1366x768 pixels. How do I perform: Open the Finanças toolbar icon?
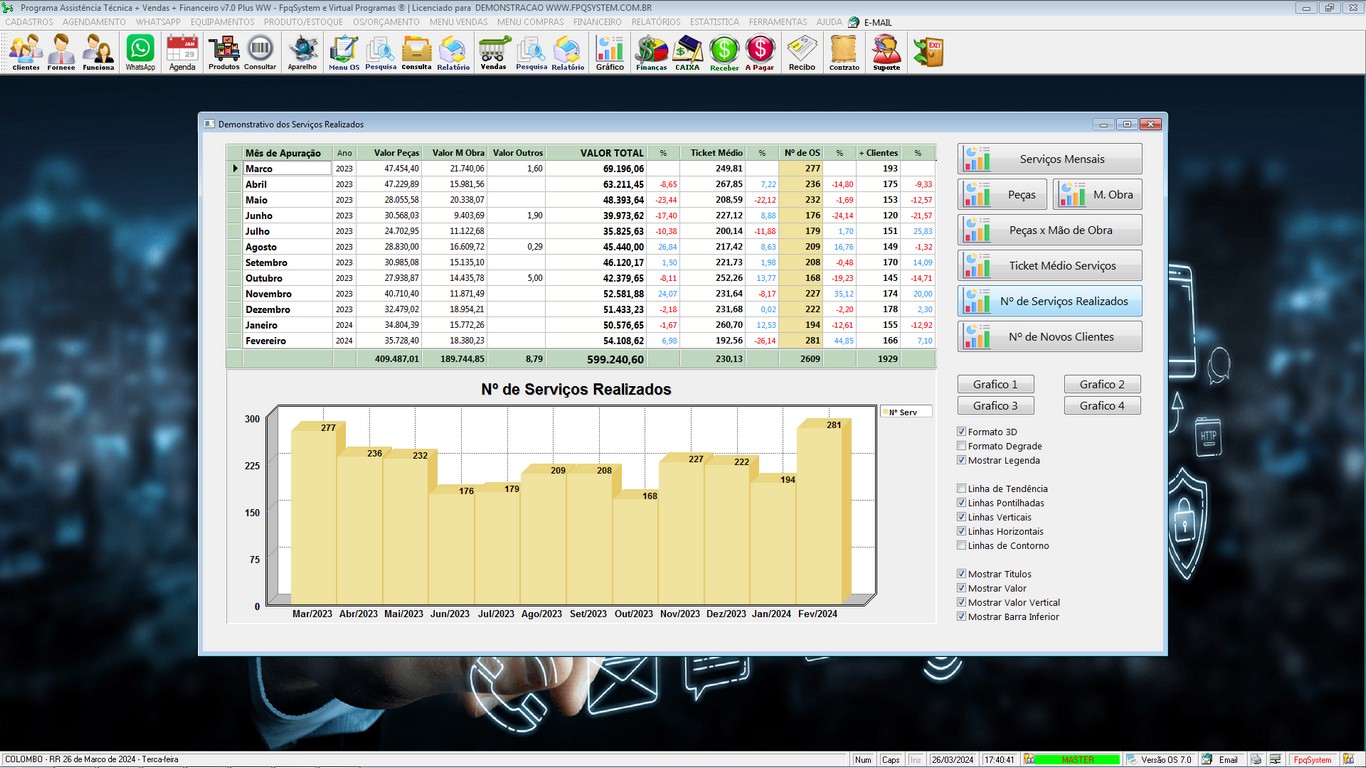point(651,52)
